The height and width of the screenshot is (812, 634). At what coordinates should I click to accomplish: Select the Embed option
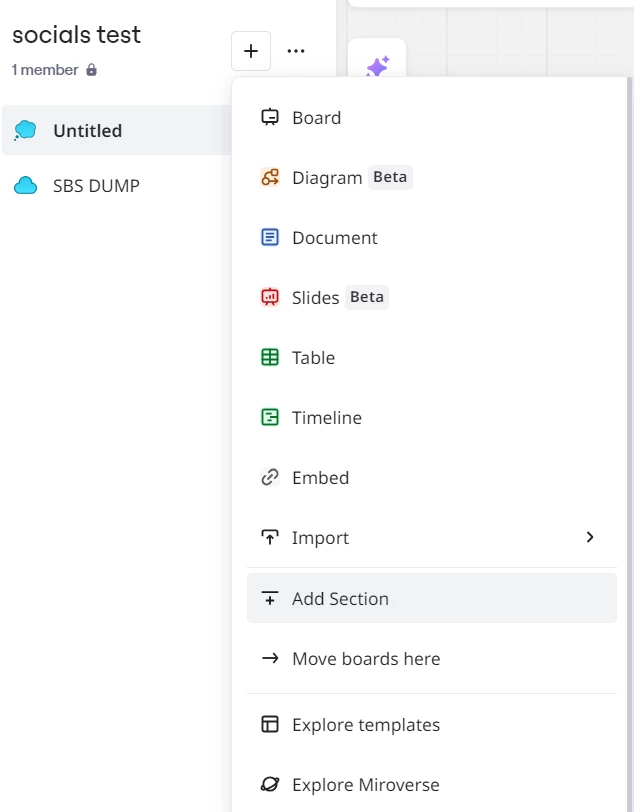click(431, 477)
